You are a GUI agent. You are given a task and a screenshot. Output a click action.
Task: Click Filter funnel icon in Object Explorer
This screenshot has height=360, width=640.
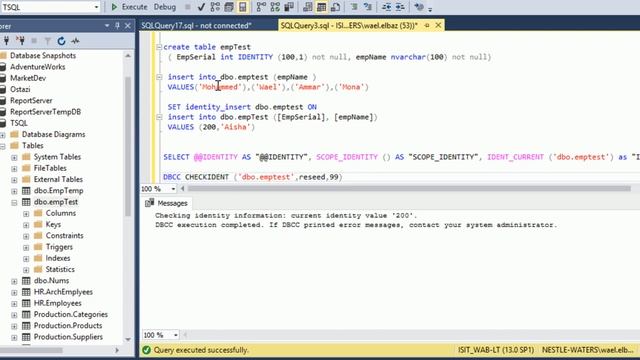point(48,41)
